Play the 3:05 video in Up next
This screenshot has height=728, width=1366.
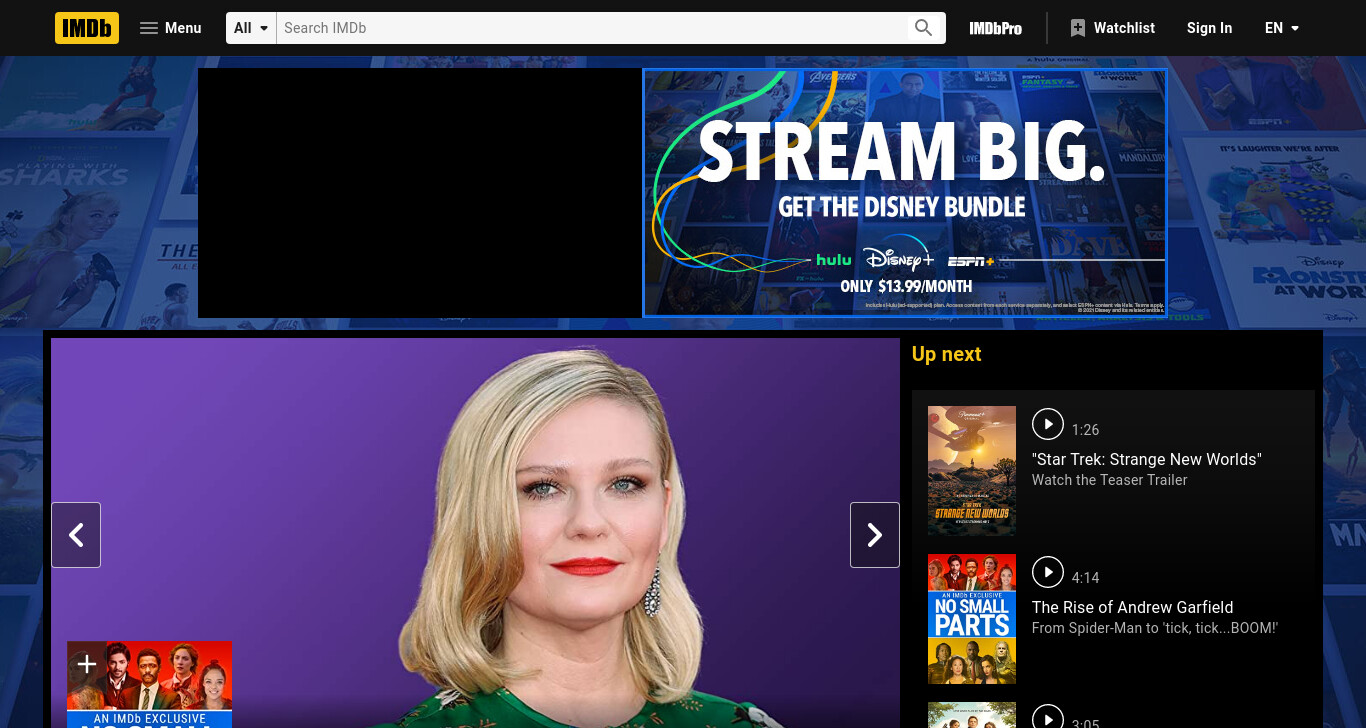1048,718
